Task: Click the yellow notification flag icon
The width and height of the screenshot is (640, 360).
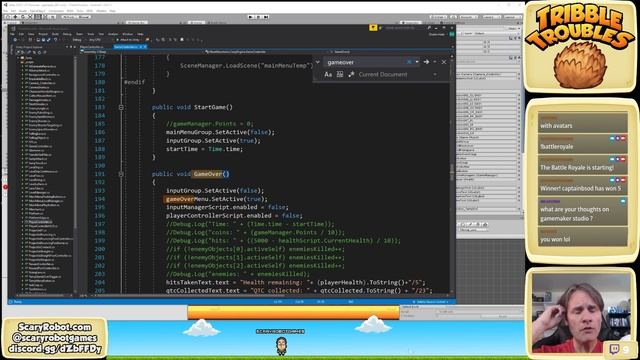Action: (x=373, y=27)
